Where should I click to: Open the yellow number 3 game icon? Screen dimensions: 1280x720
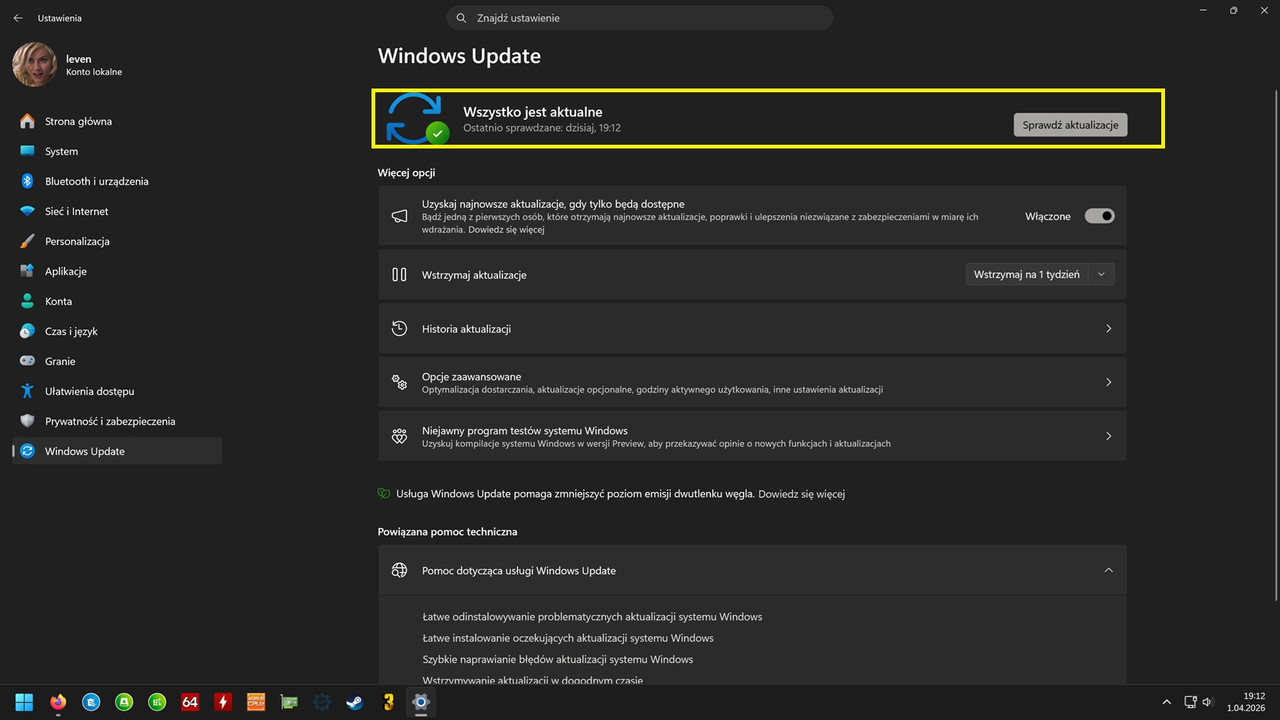tap(388, 702)
